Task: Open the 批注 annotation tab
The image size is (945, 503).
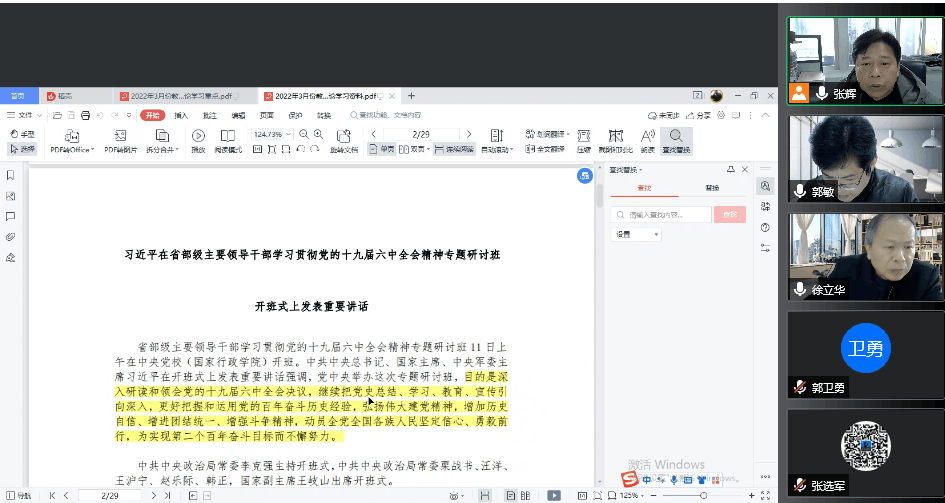Action: coord(210,115)
